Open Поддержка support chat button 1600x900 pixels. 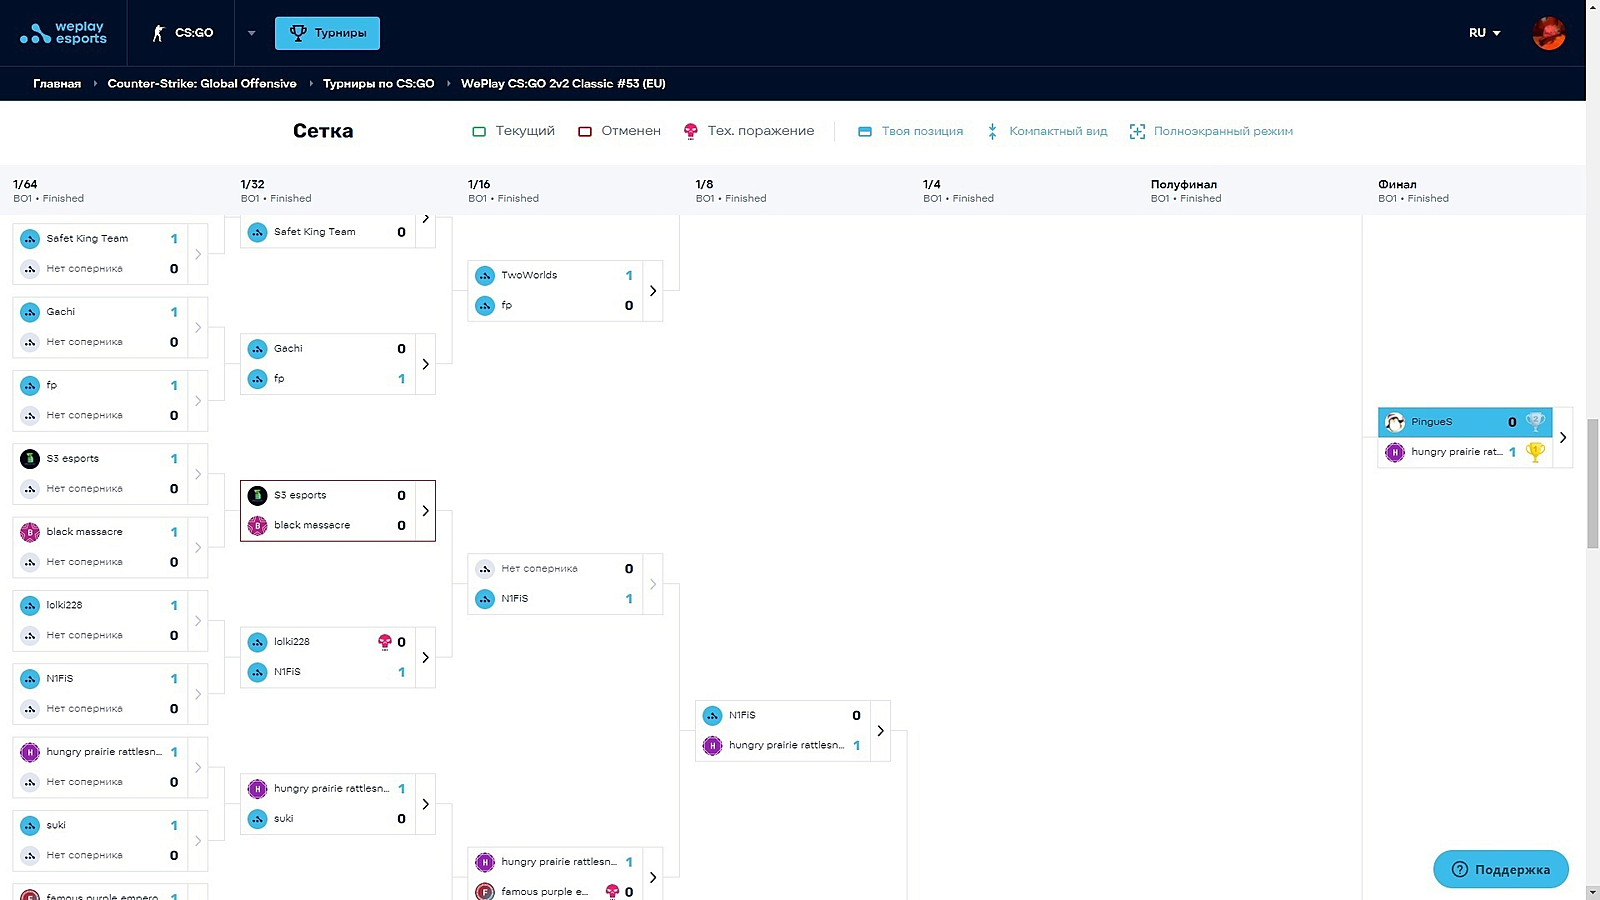pyautogui.click(x=1501, y=869)
